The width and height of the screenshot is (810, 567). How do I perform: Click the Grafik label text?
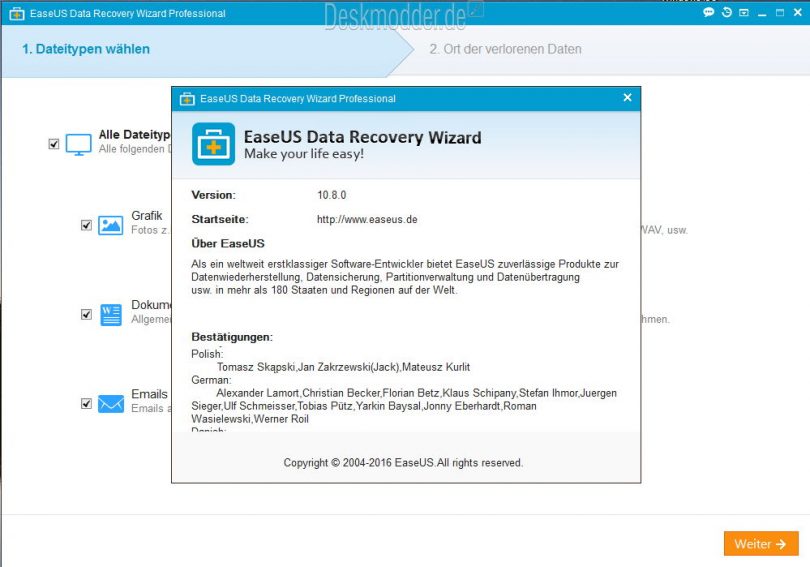point(147,215)
